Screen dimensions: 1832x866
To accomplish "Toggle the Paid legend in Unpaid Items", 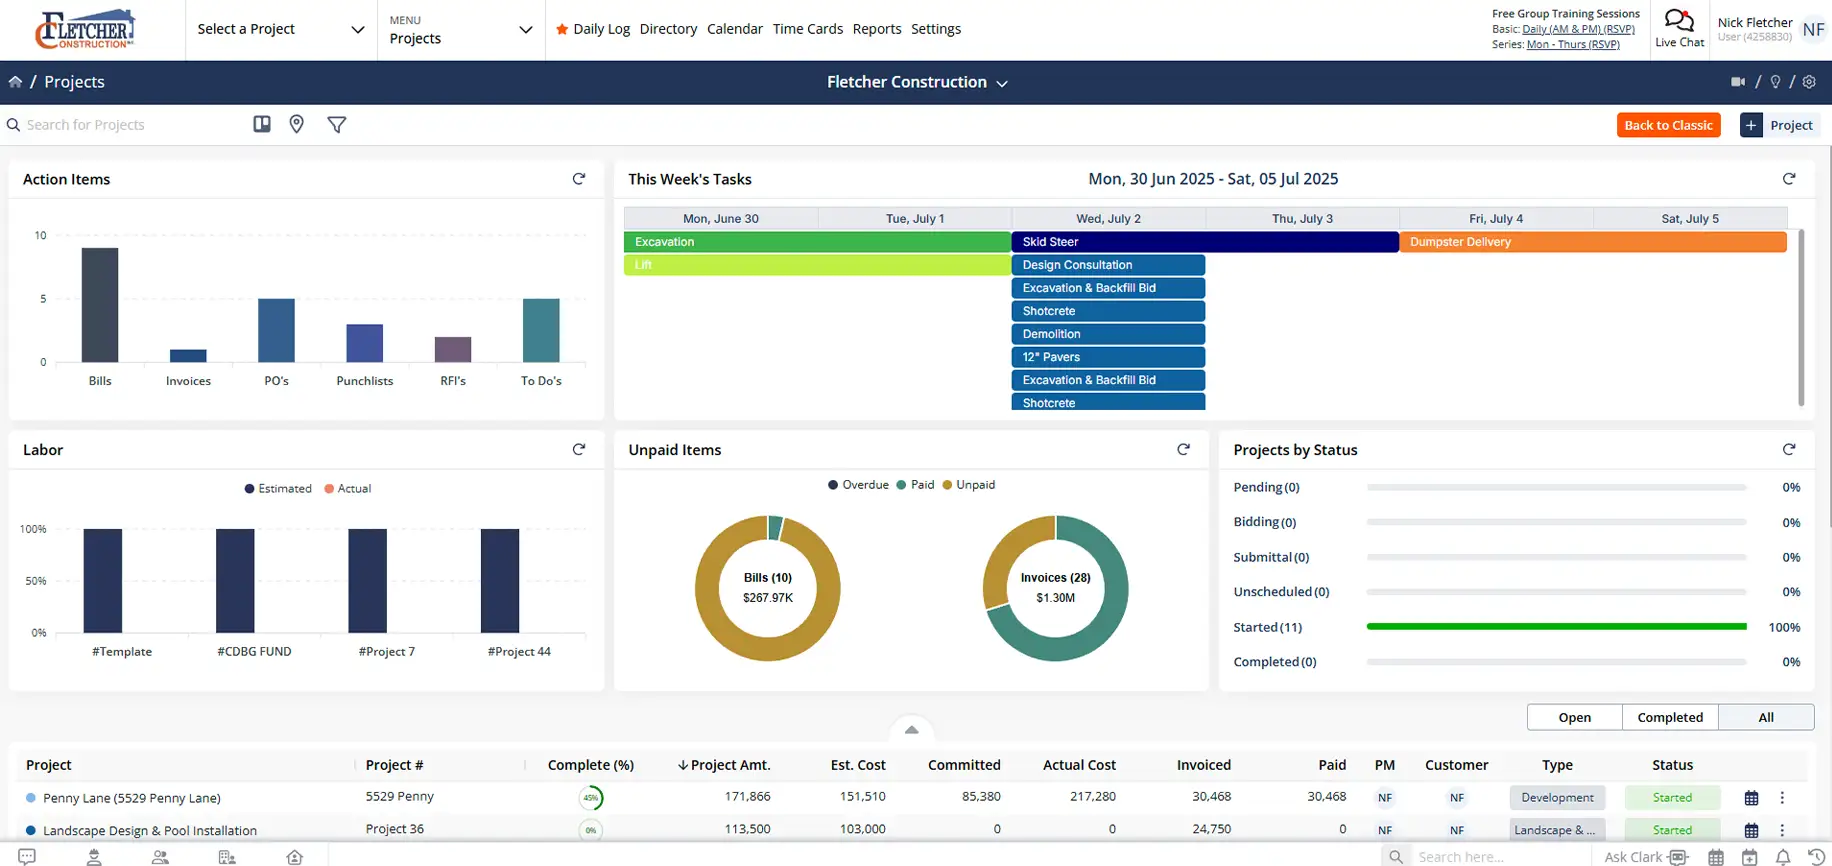I will [x=915, y=485].
